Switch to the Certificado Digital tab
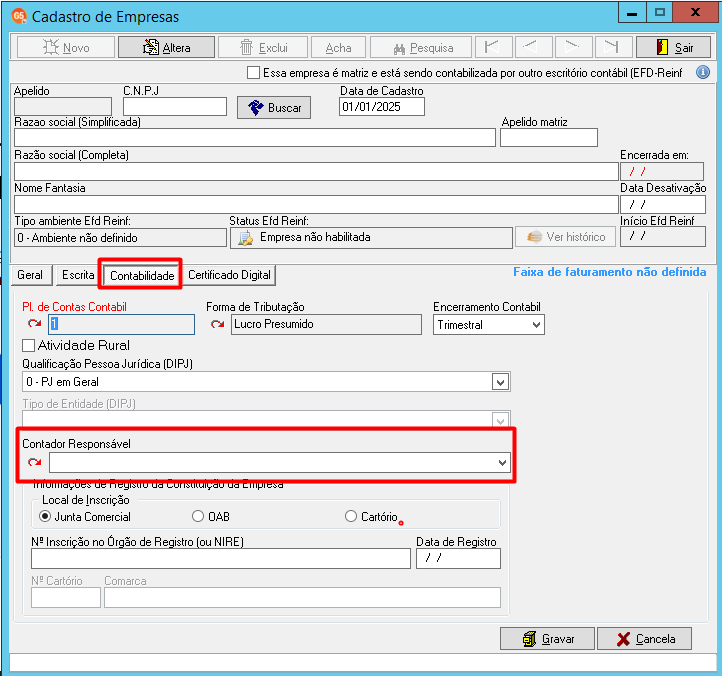 click(229, 275)
